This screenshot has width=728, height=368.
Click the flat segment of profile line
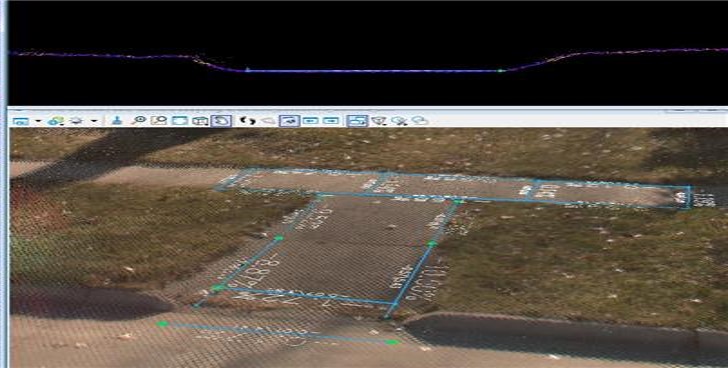(371, 71)
